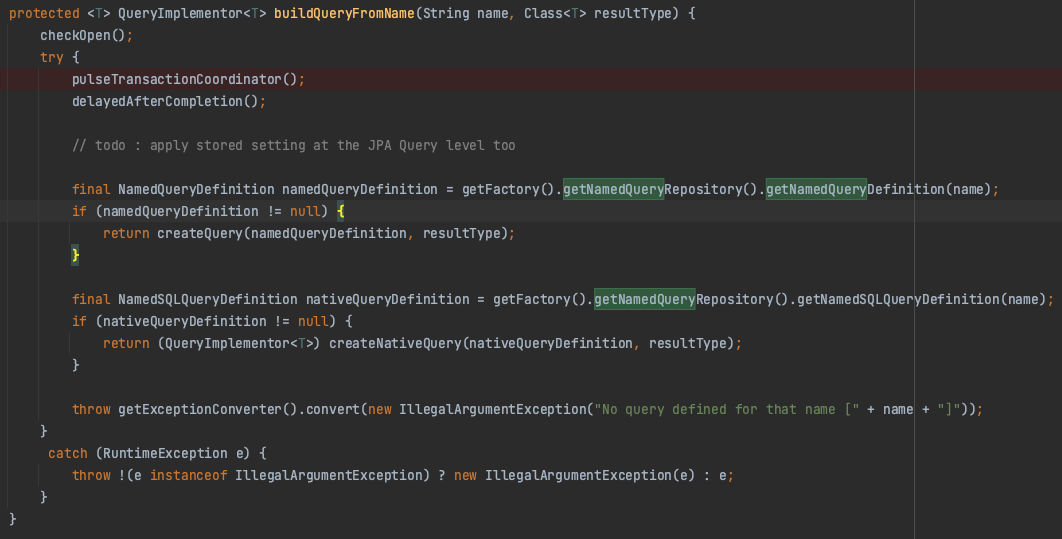Click 'new IllegalArgumentException(e)' in the catch block
The height and width of the screenshot is (539, 1062).
574,475
